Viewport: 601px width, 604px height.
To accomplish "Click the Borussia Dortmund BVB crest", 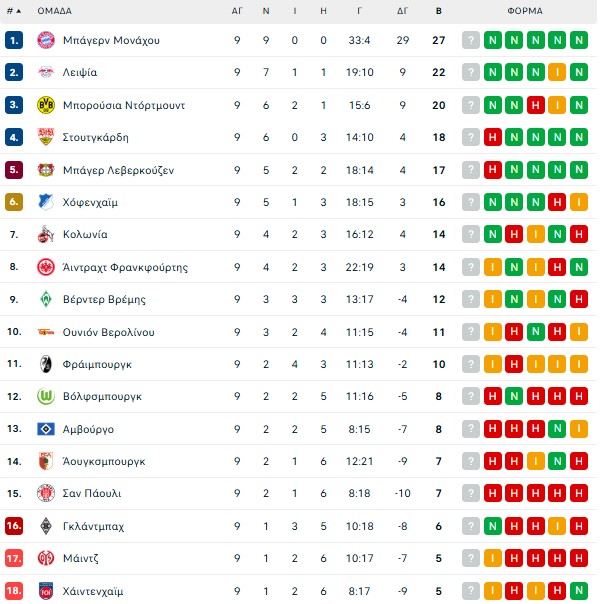I will pos(45,105).
